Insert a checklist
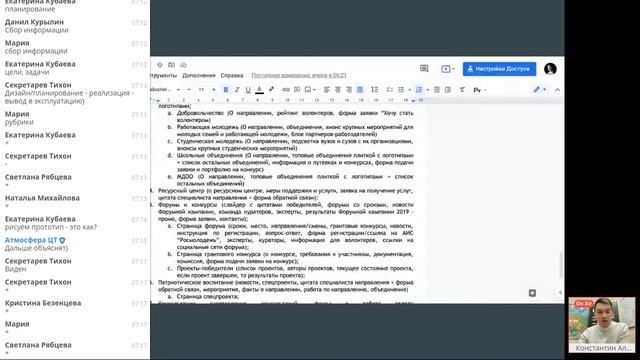This screenshot has height=360, width=640. (389, 90)
